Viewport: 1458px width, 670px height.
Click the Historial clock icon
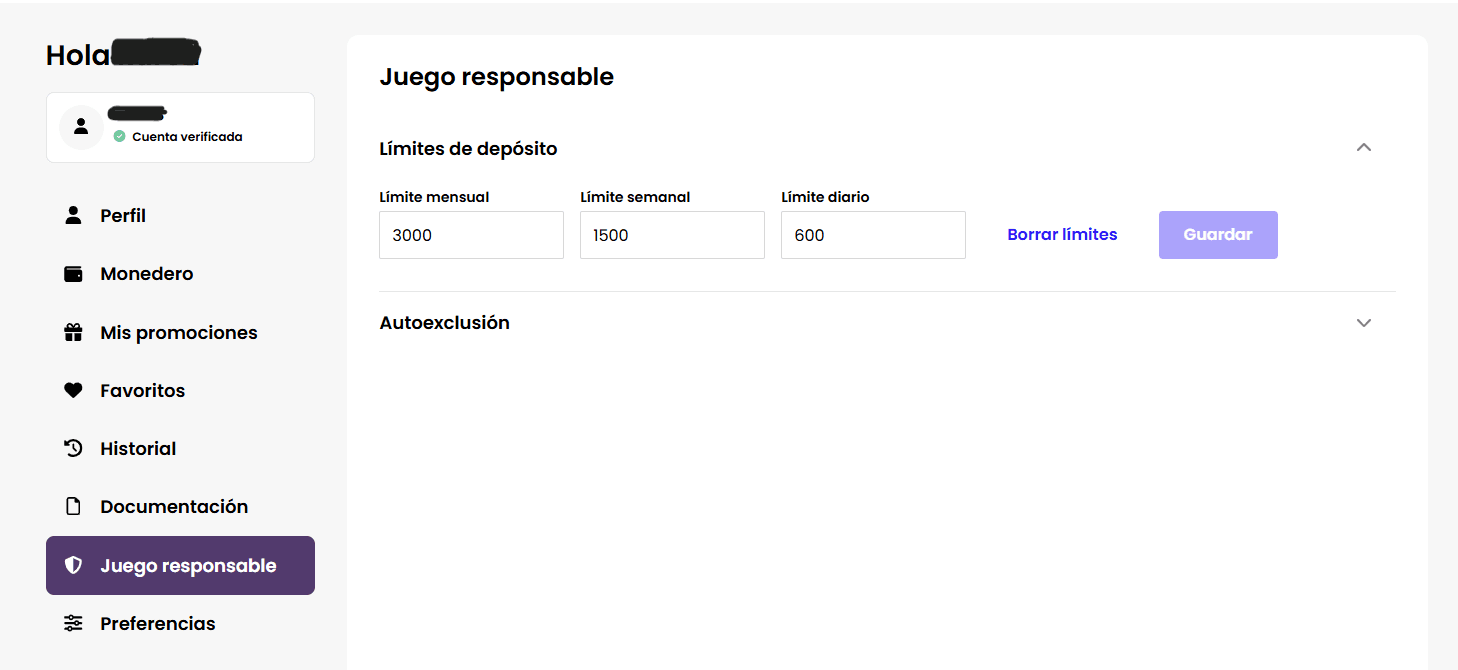pyautogui.click(x=73, y=448)
